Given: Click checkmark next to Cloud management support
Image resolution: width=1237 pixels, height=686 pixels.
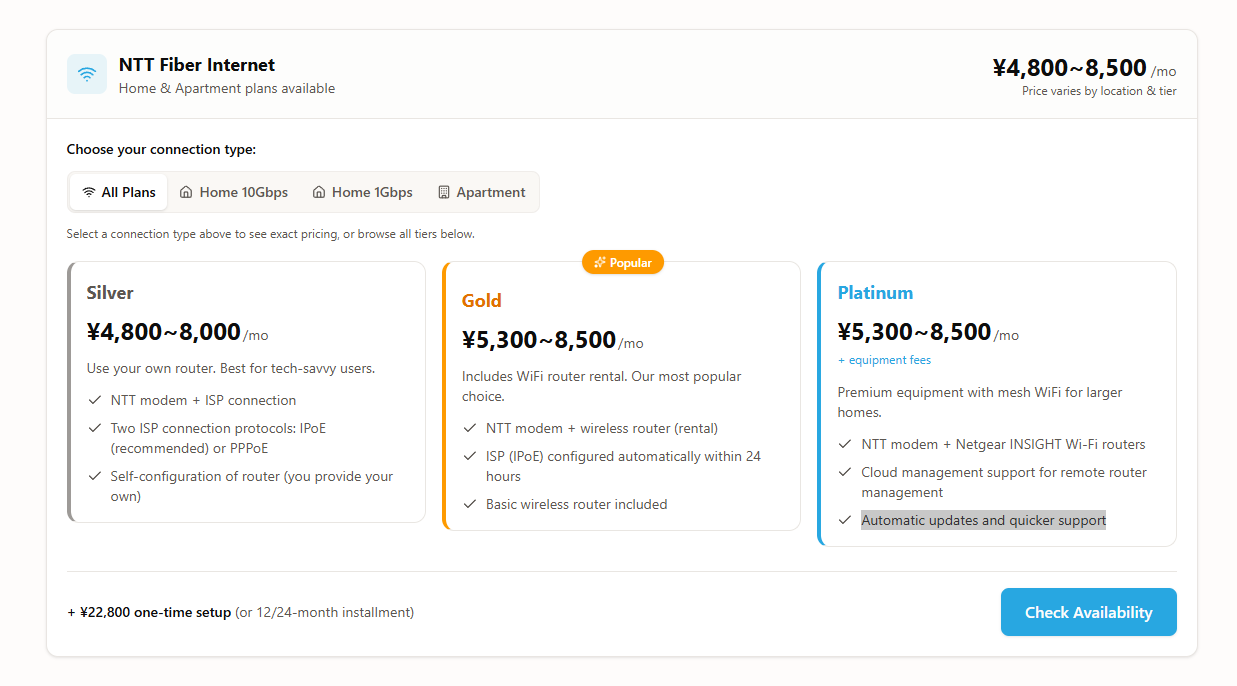Looking at the screenshot, I should tap(845, 472).
